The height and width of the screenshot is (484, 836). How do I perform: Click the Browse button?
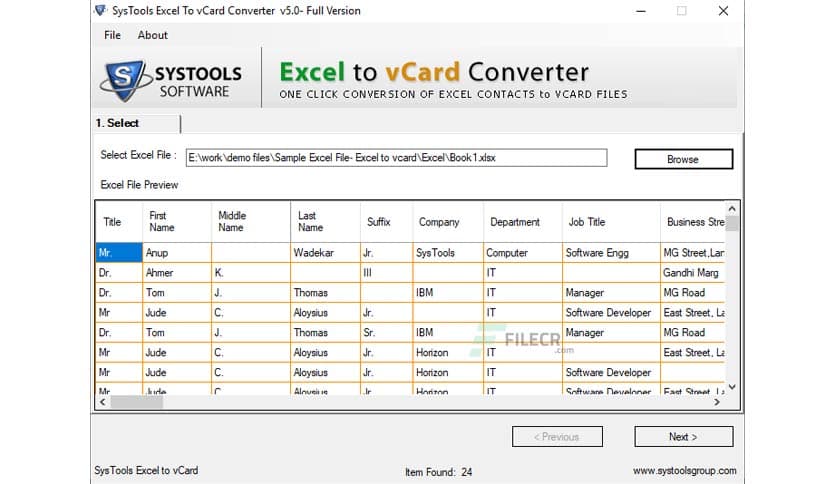pos(684,159)
